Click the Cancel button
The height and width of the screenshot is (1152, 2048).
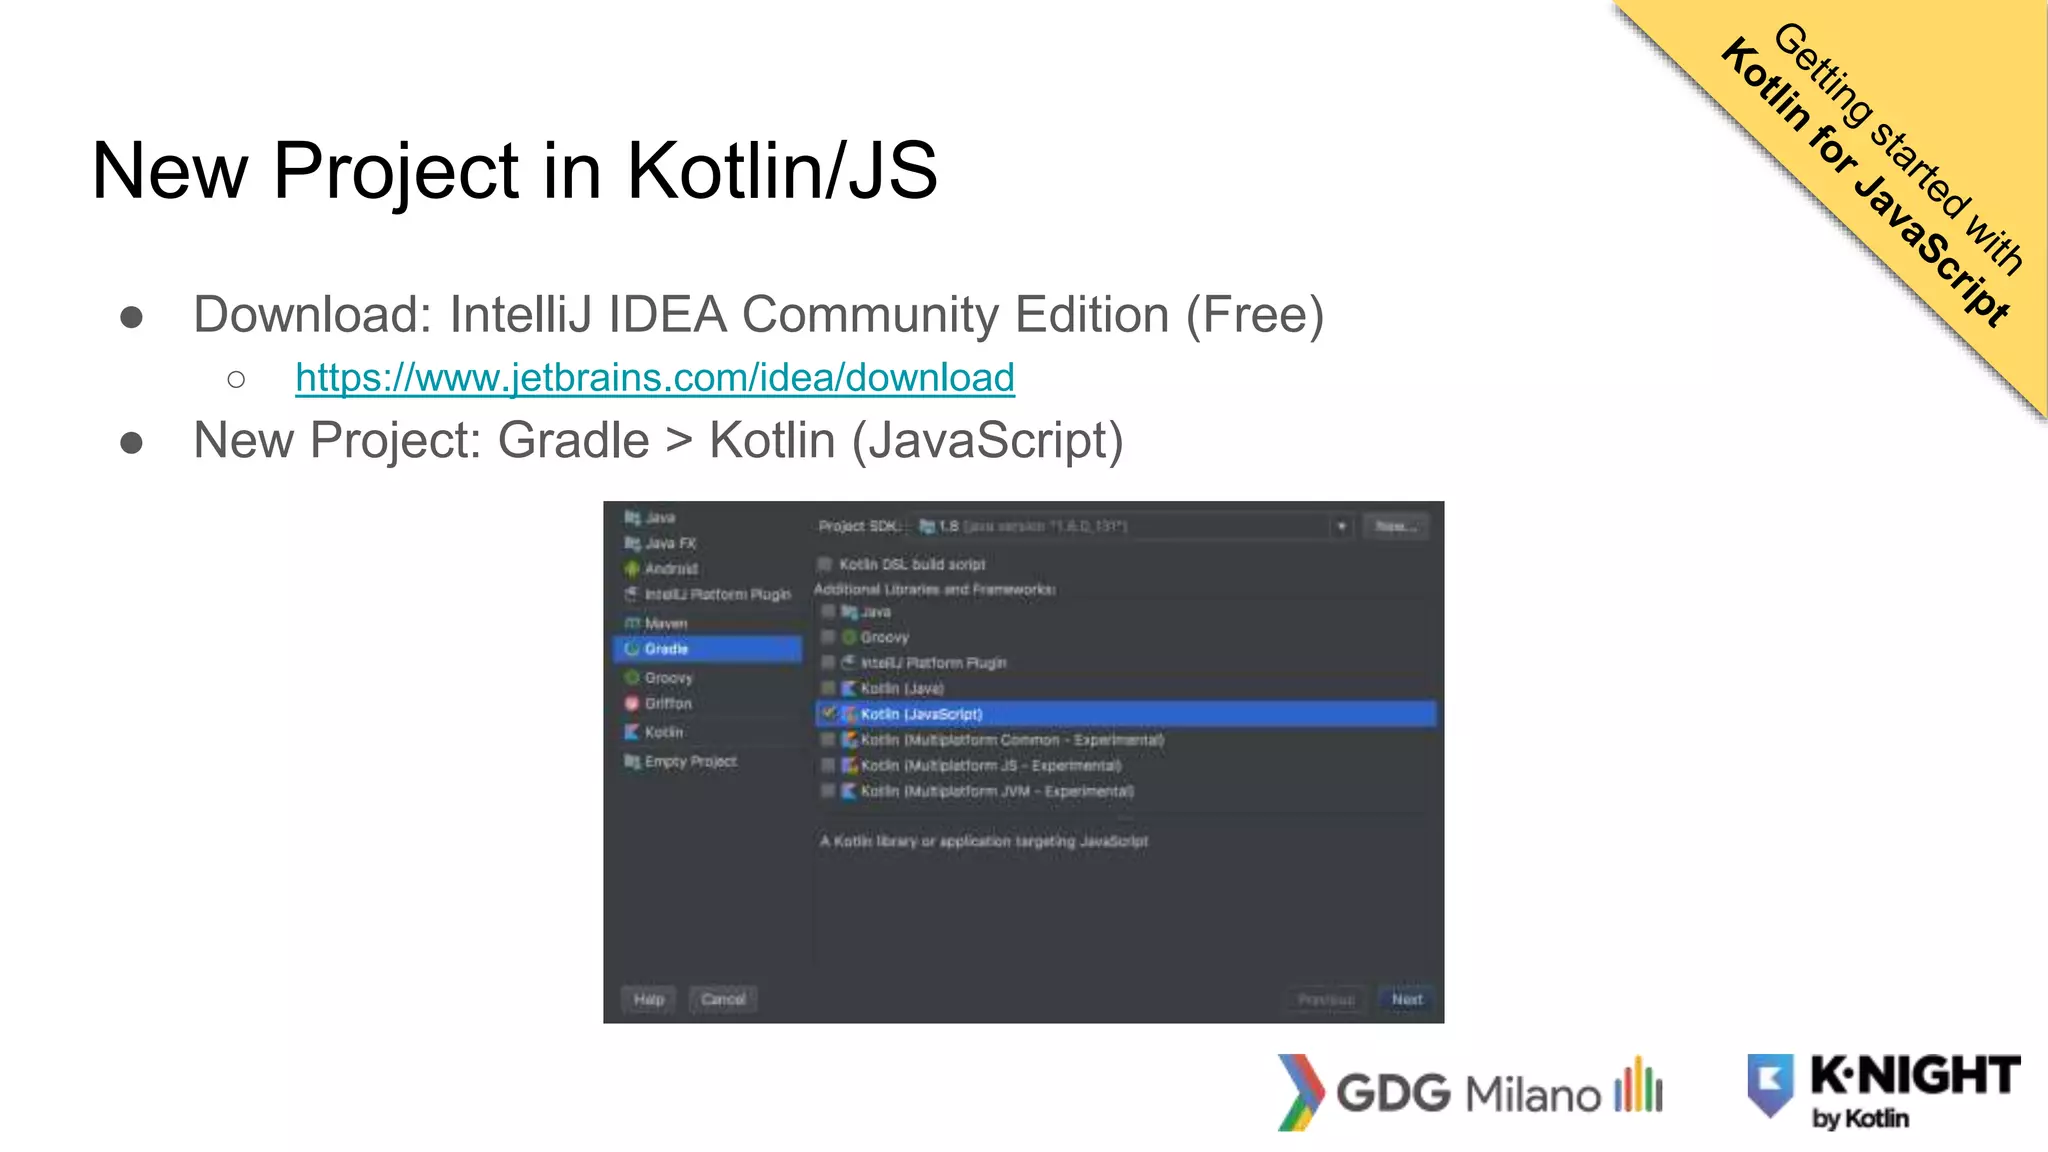tap(723, 999)
